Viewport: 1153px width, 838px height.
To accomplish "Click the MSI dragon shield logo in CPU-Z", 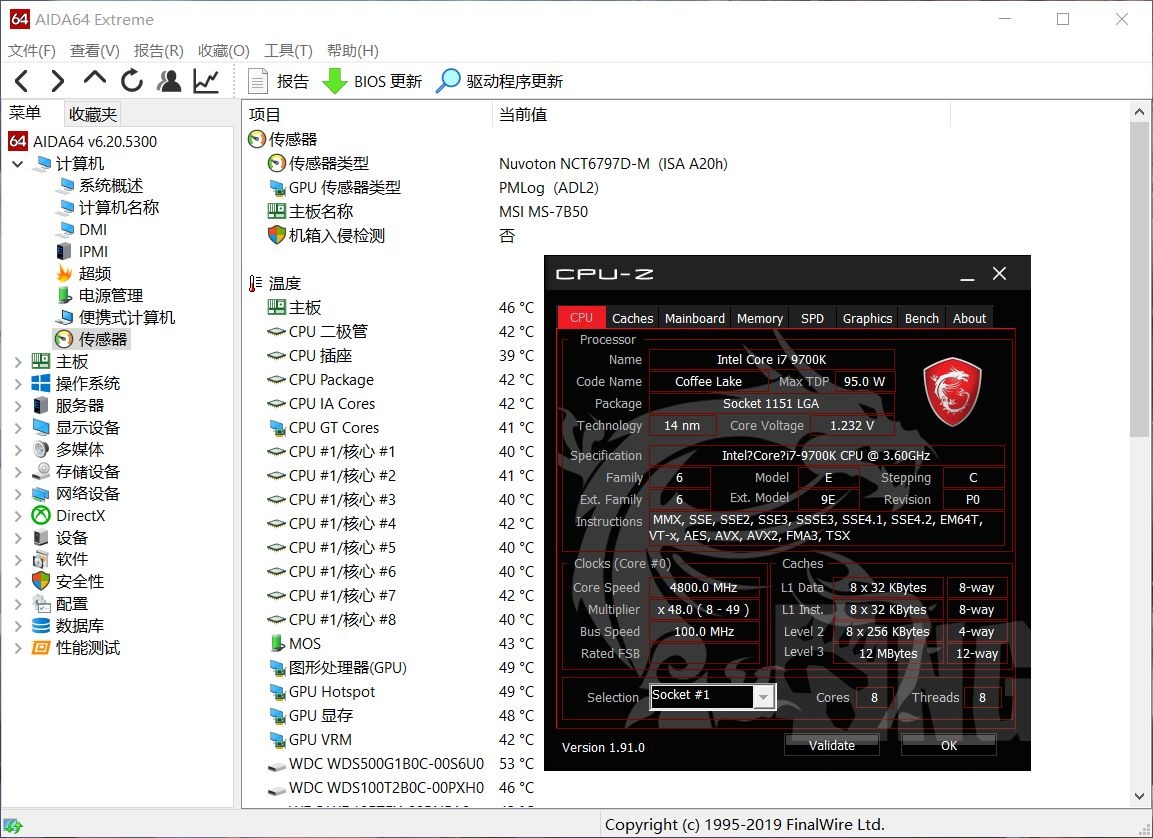I will (x=951, y=393).
